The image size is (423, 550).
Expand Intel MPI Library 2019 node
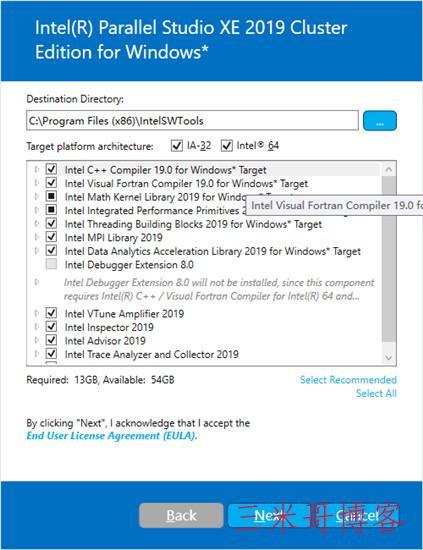(x=36, y=237)
